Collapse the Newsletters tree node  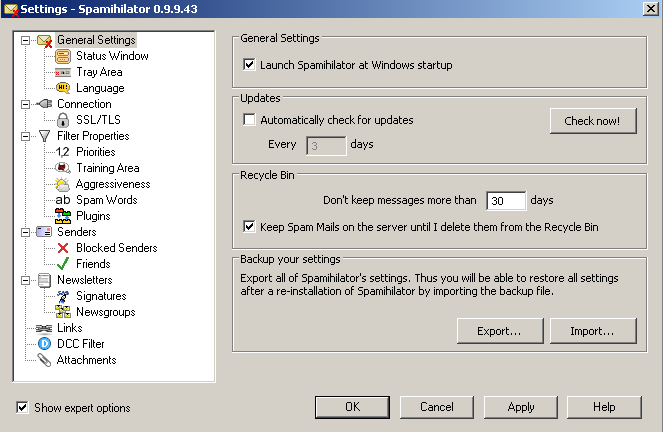point(26,280)
